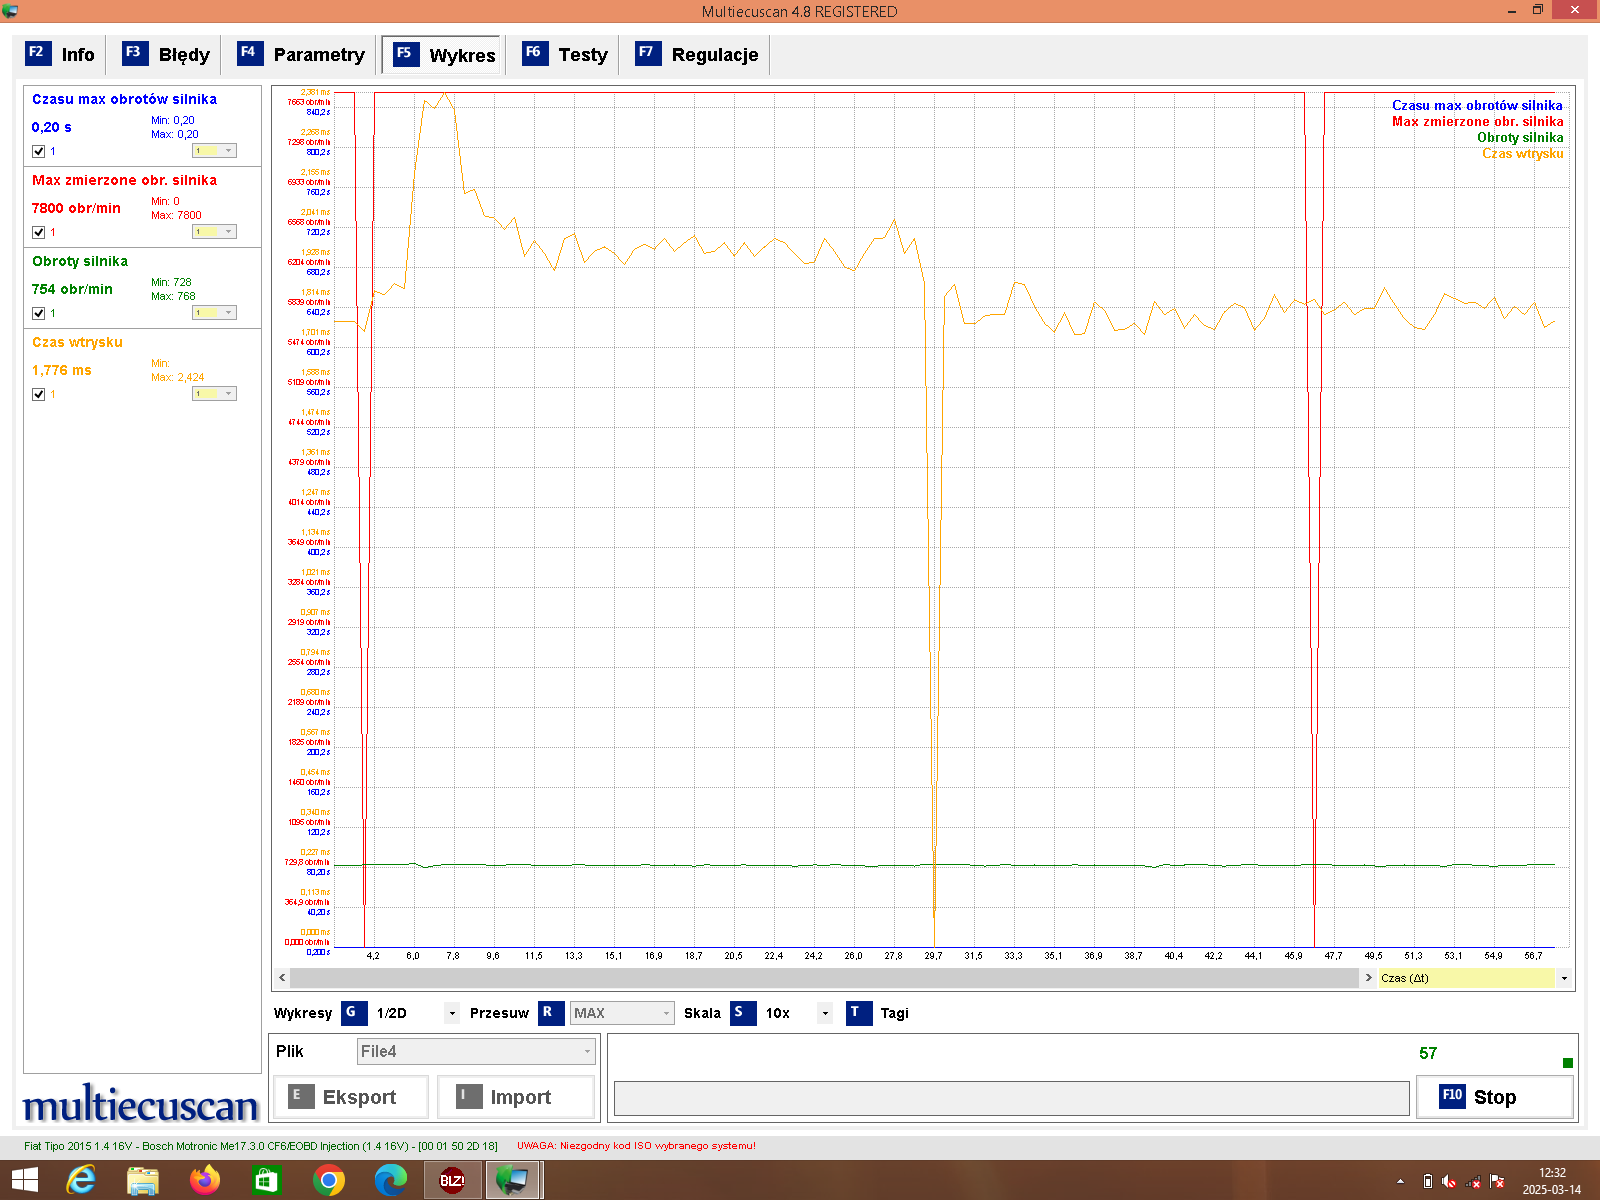Open scale dropdown for Czasu max obrotów
This screenshot has height=1200, width=1600.
tap(214, 151)
